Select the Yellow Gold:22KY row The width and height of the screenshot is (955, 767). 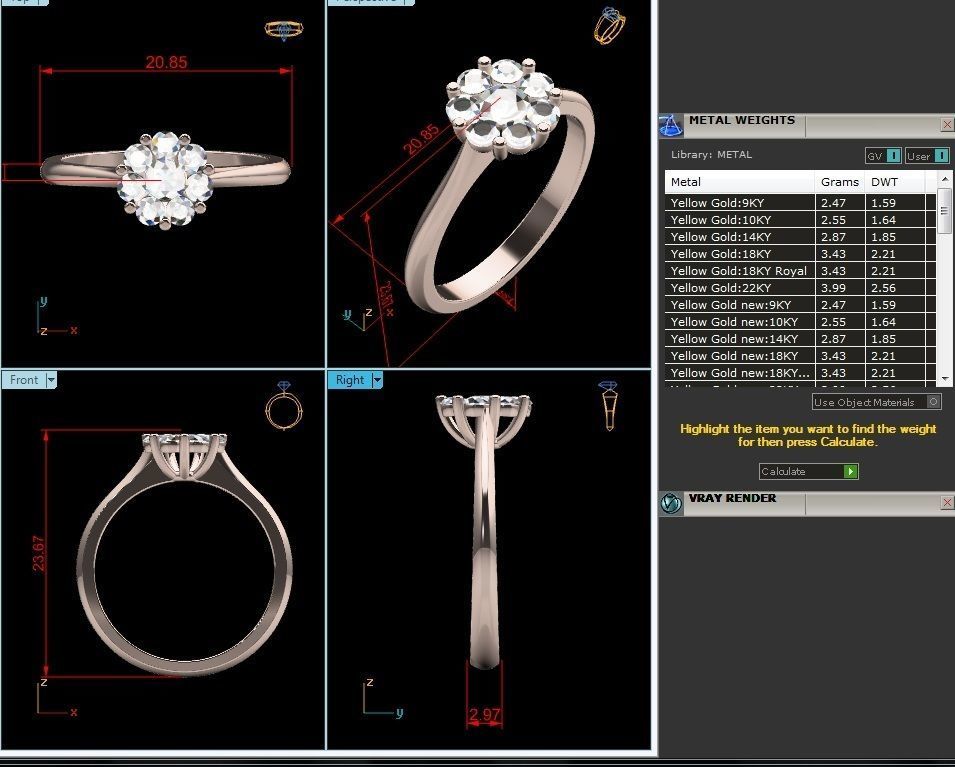click(x=800, y=288)
